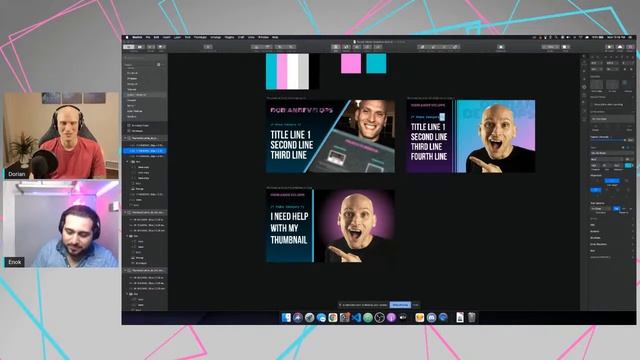Click Dorian's video tile
This screenshot has height=360, width=640.
pyautogui.click(x=61, y=136)
